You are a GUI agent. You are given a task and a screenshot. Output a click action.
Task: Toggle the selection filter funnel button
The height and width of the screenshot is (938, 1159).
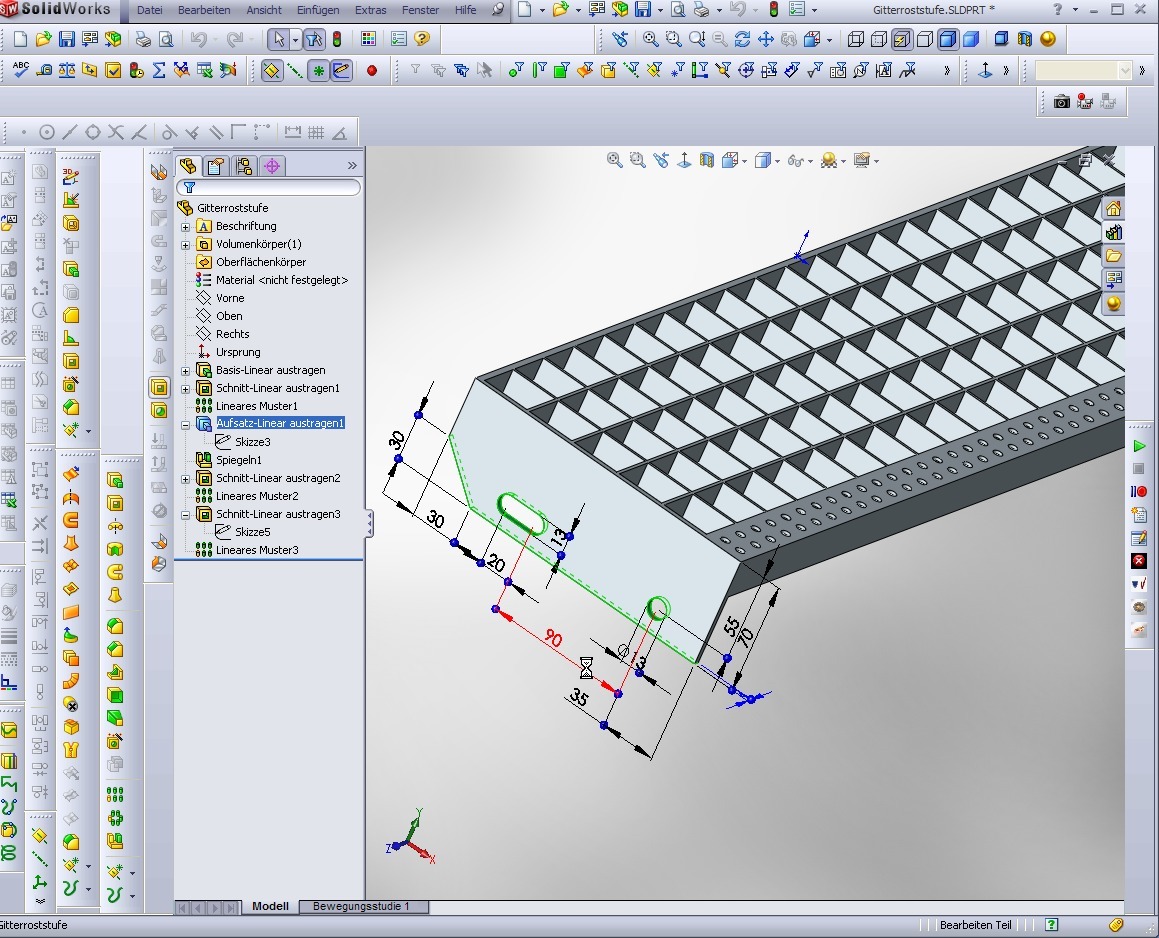click(x=314, y=39)
